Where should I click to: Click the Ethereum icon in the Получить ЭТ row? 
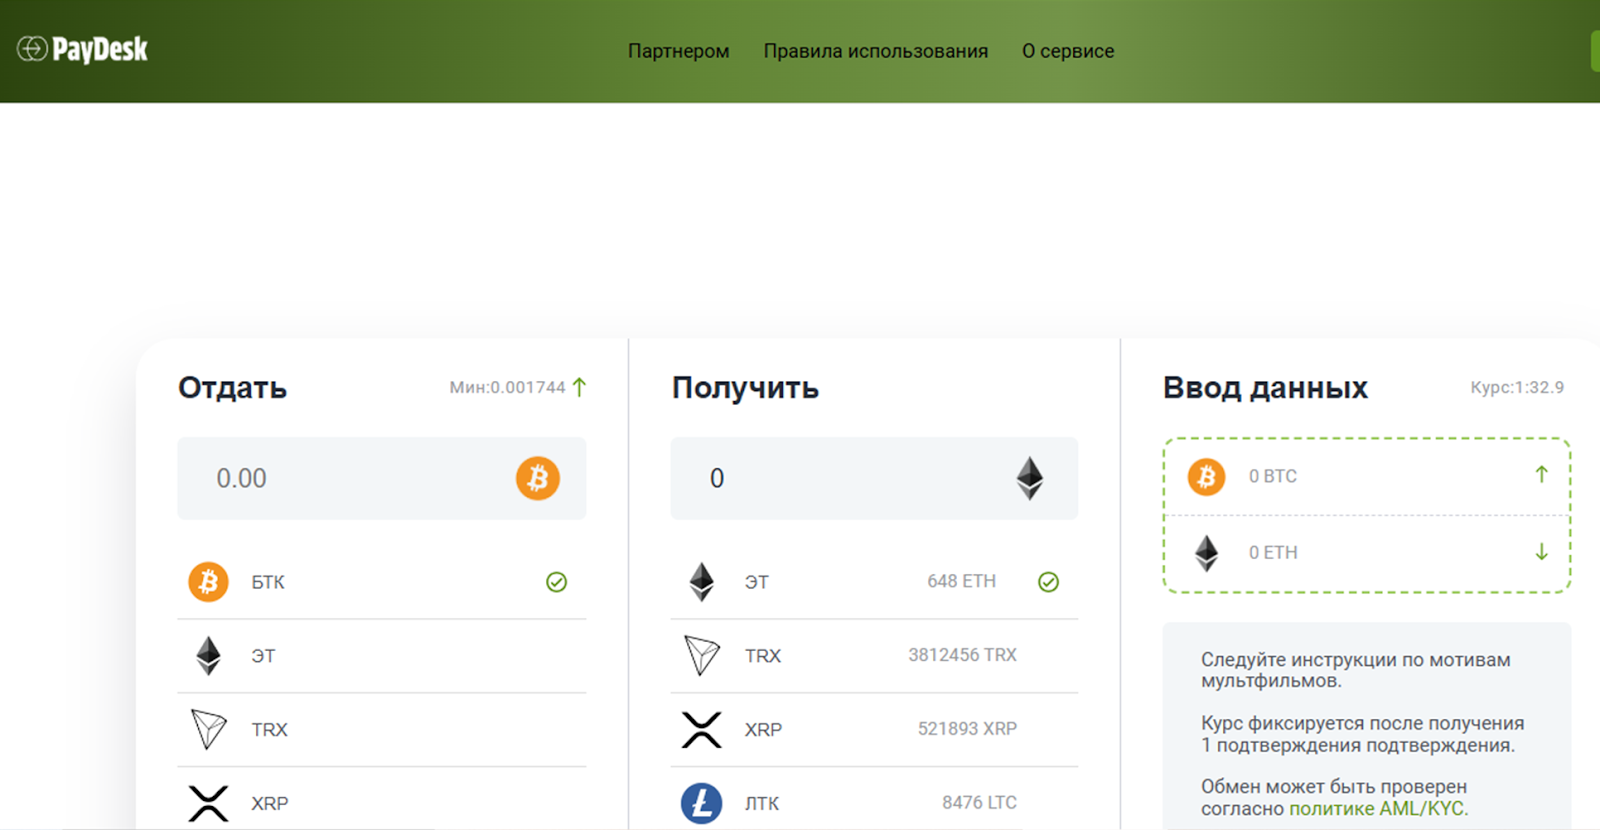tap(701, 582)
